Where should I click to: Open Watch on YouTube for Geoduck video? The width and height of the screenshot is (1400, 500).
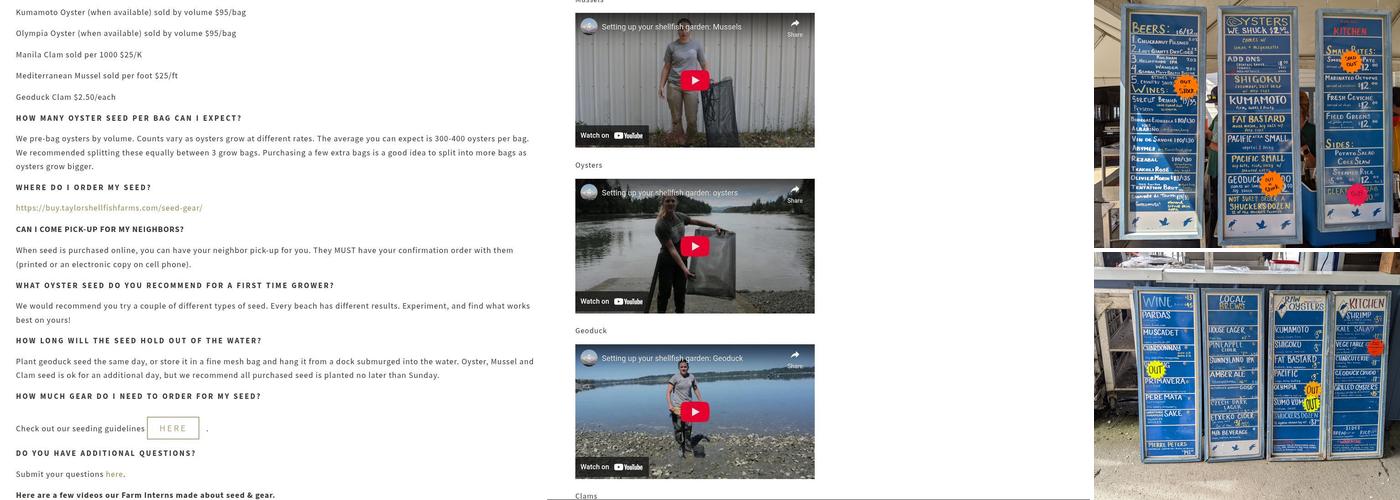point(612,467)
